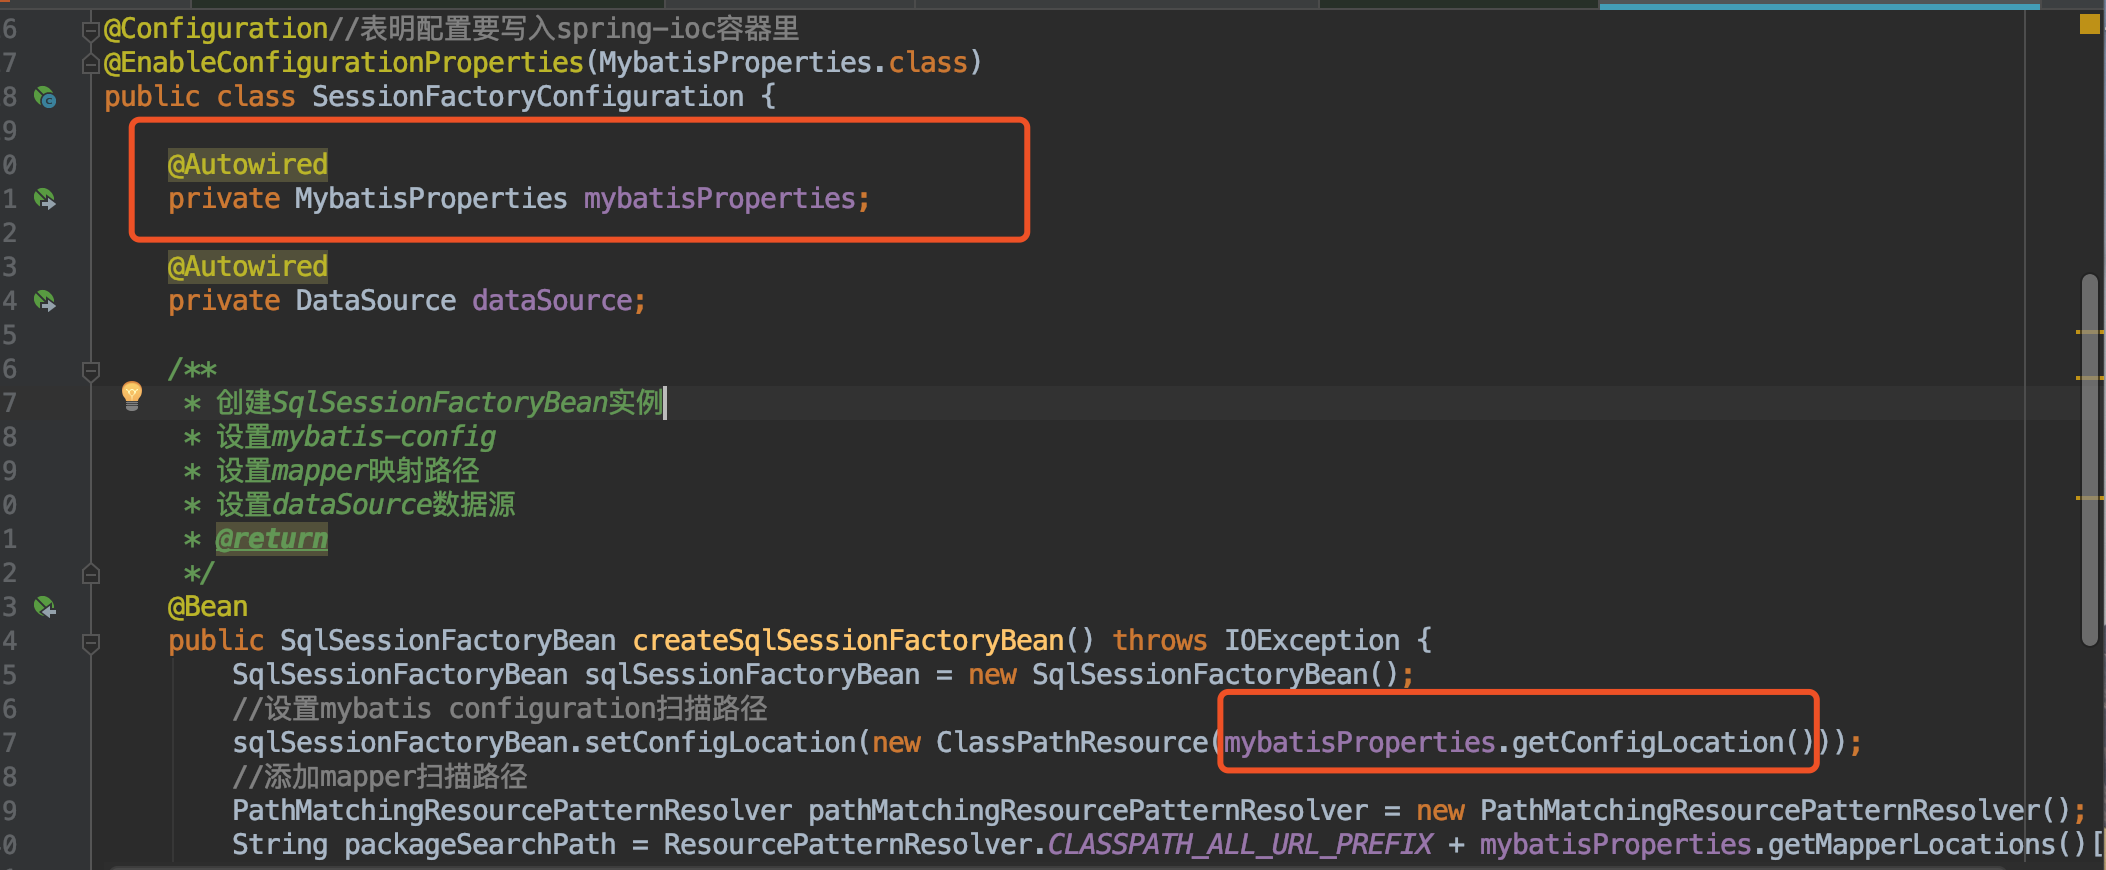The height and width of the screenshot is (870, 2106).
Task: Click ClassPathResource constructor call
Action: click(1072, 743)
